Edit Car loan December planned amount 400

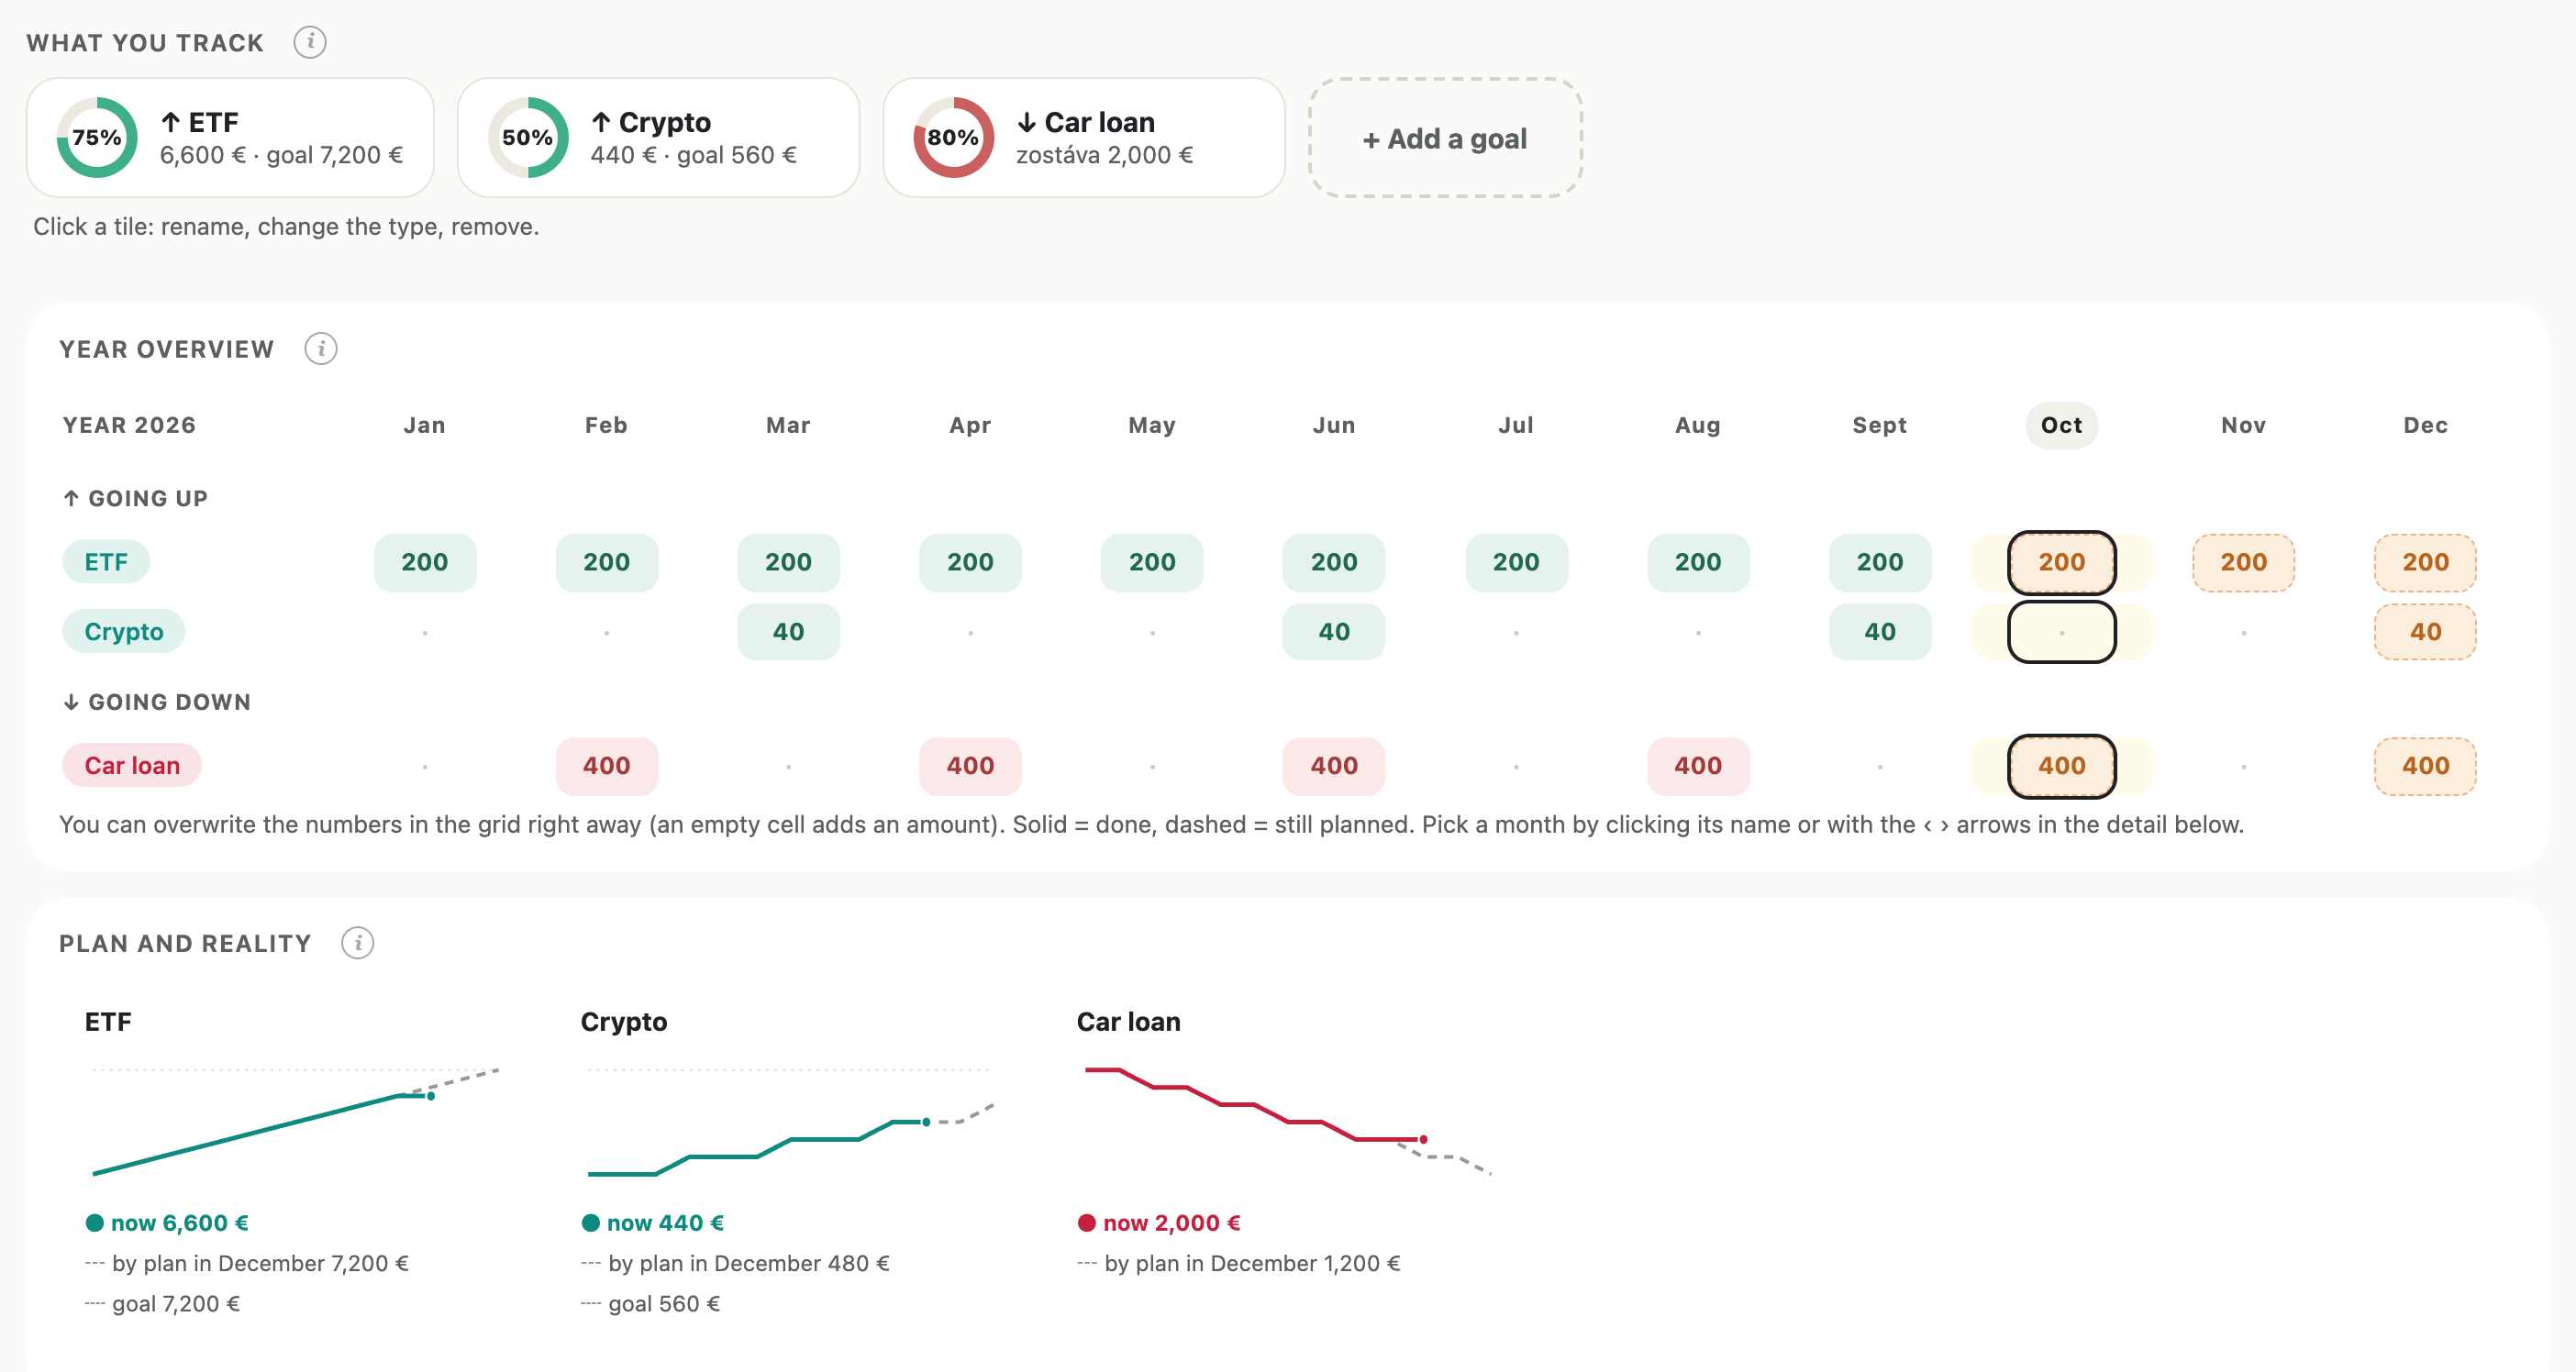pos(2426,766)
